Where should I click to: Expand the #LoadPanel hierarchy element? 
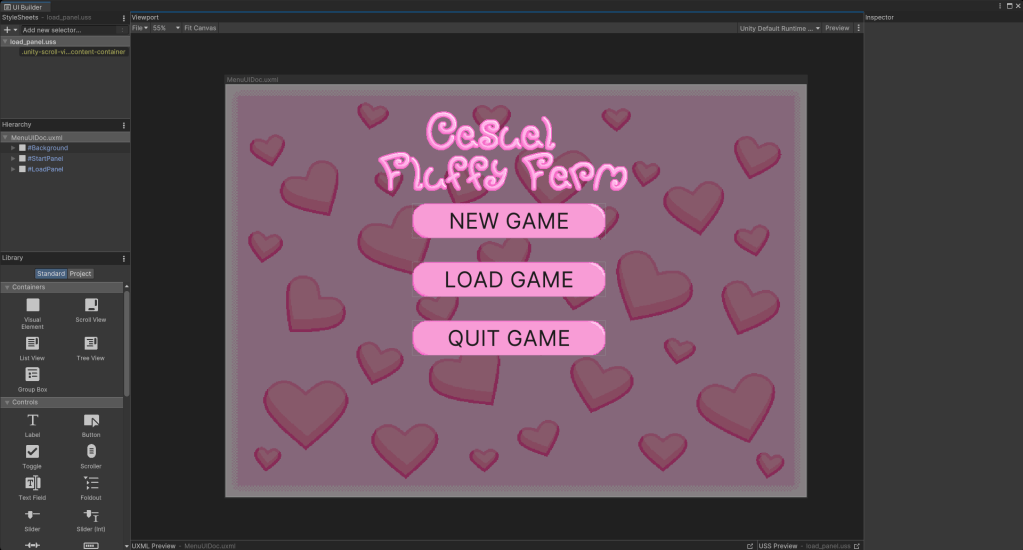pos(13,169)
